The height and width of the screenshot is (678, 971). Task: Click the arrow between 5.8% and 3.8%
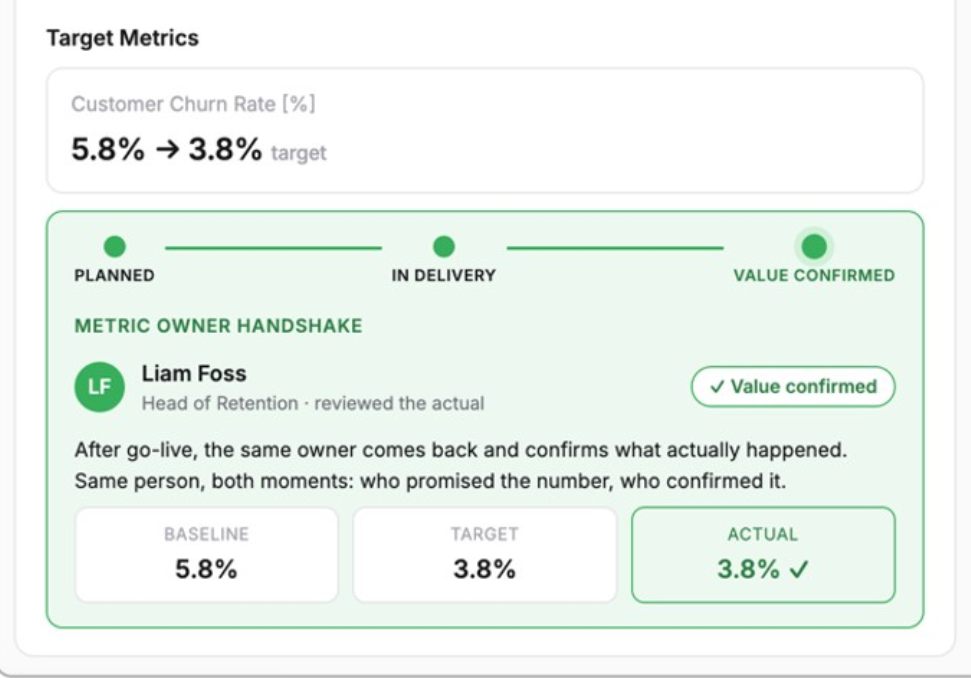coord(167,149)
